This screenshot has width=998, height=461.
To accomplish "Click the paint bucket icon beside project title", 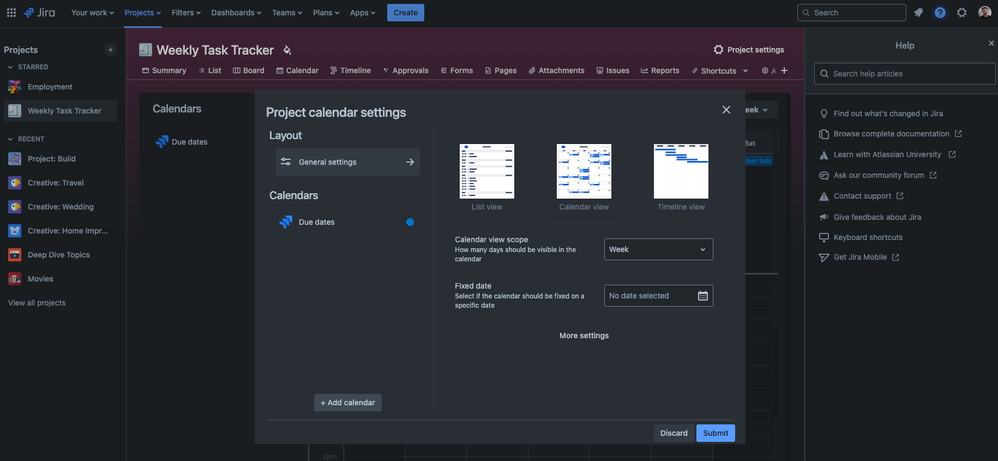I will coord(287,50).
